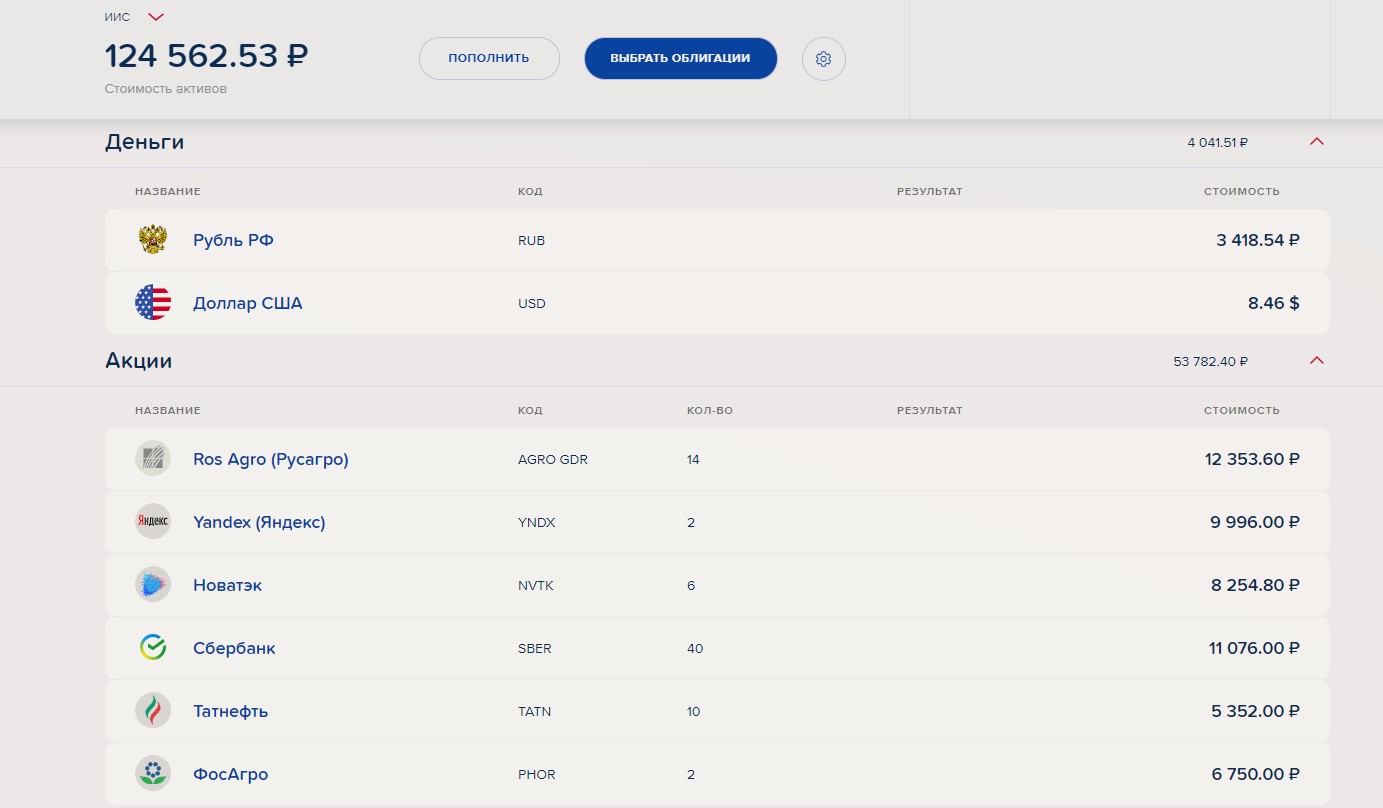Click Novatek value 8 254.80 ₽

coord(1256,585)
